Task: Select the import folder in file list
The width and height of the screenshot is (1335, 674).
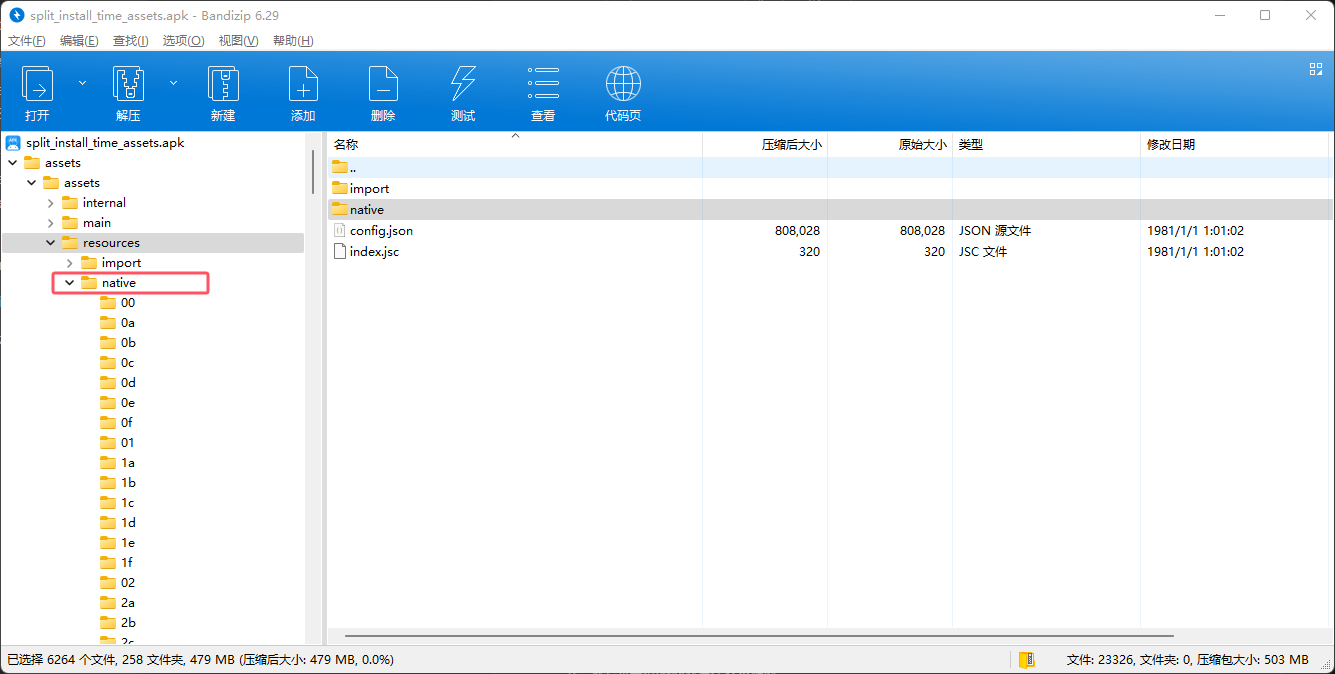Action: pyautogui.click(x=828, y=188)
